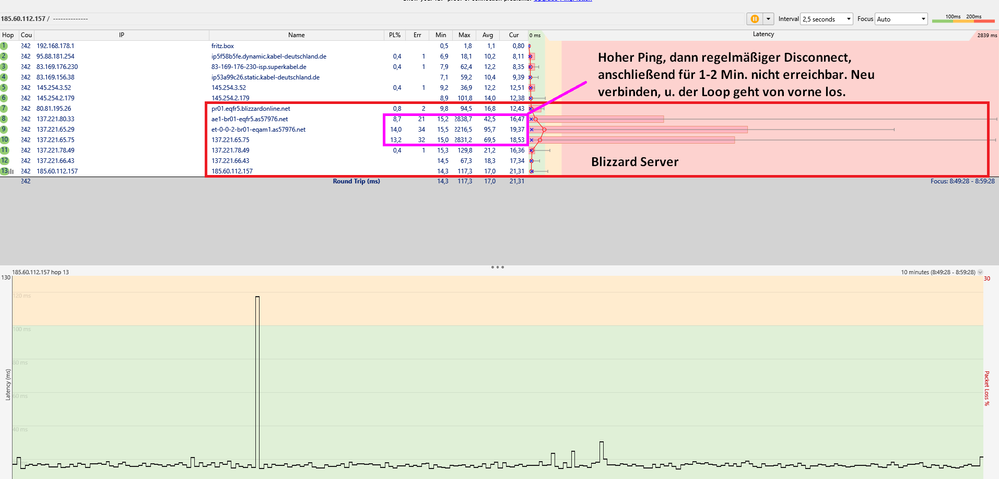Viewport: 999px width, 479px height.
Task: Click the Min column header
Action: (441, 35)
